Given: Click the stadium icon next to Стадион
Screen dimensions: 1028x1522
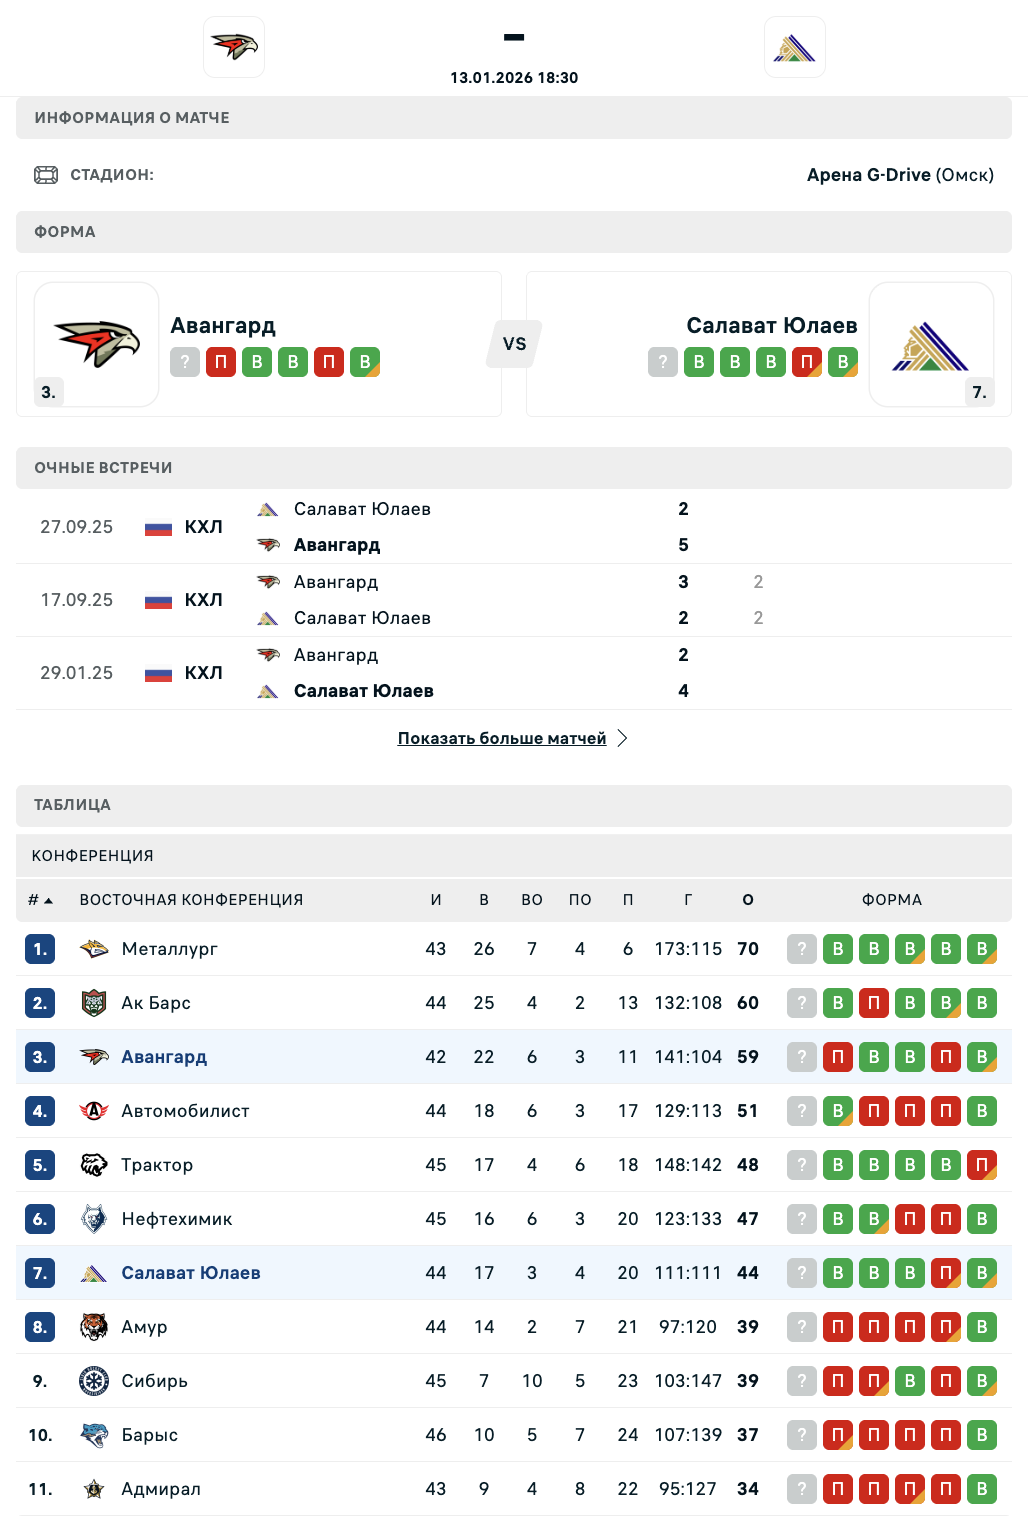Looking at the screenshot, I should pos(46,175).
